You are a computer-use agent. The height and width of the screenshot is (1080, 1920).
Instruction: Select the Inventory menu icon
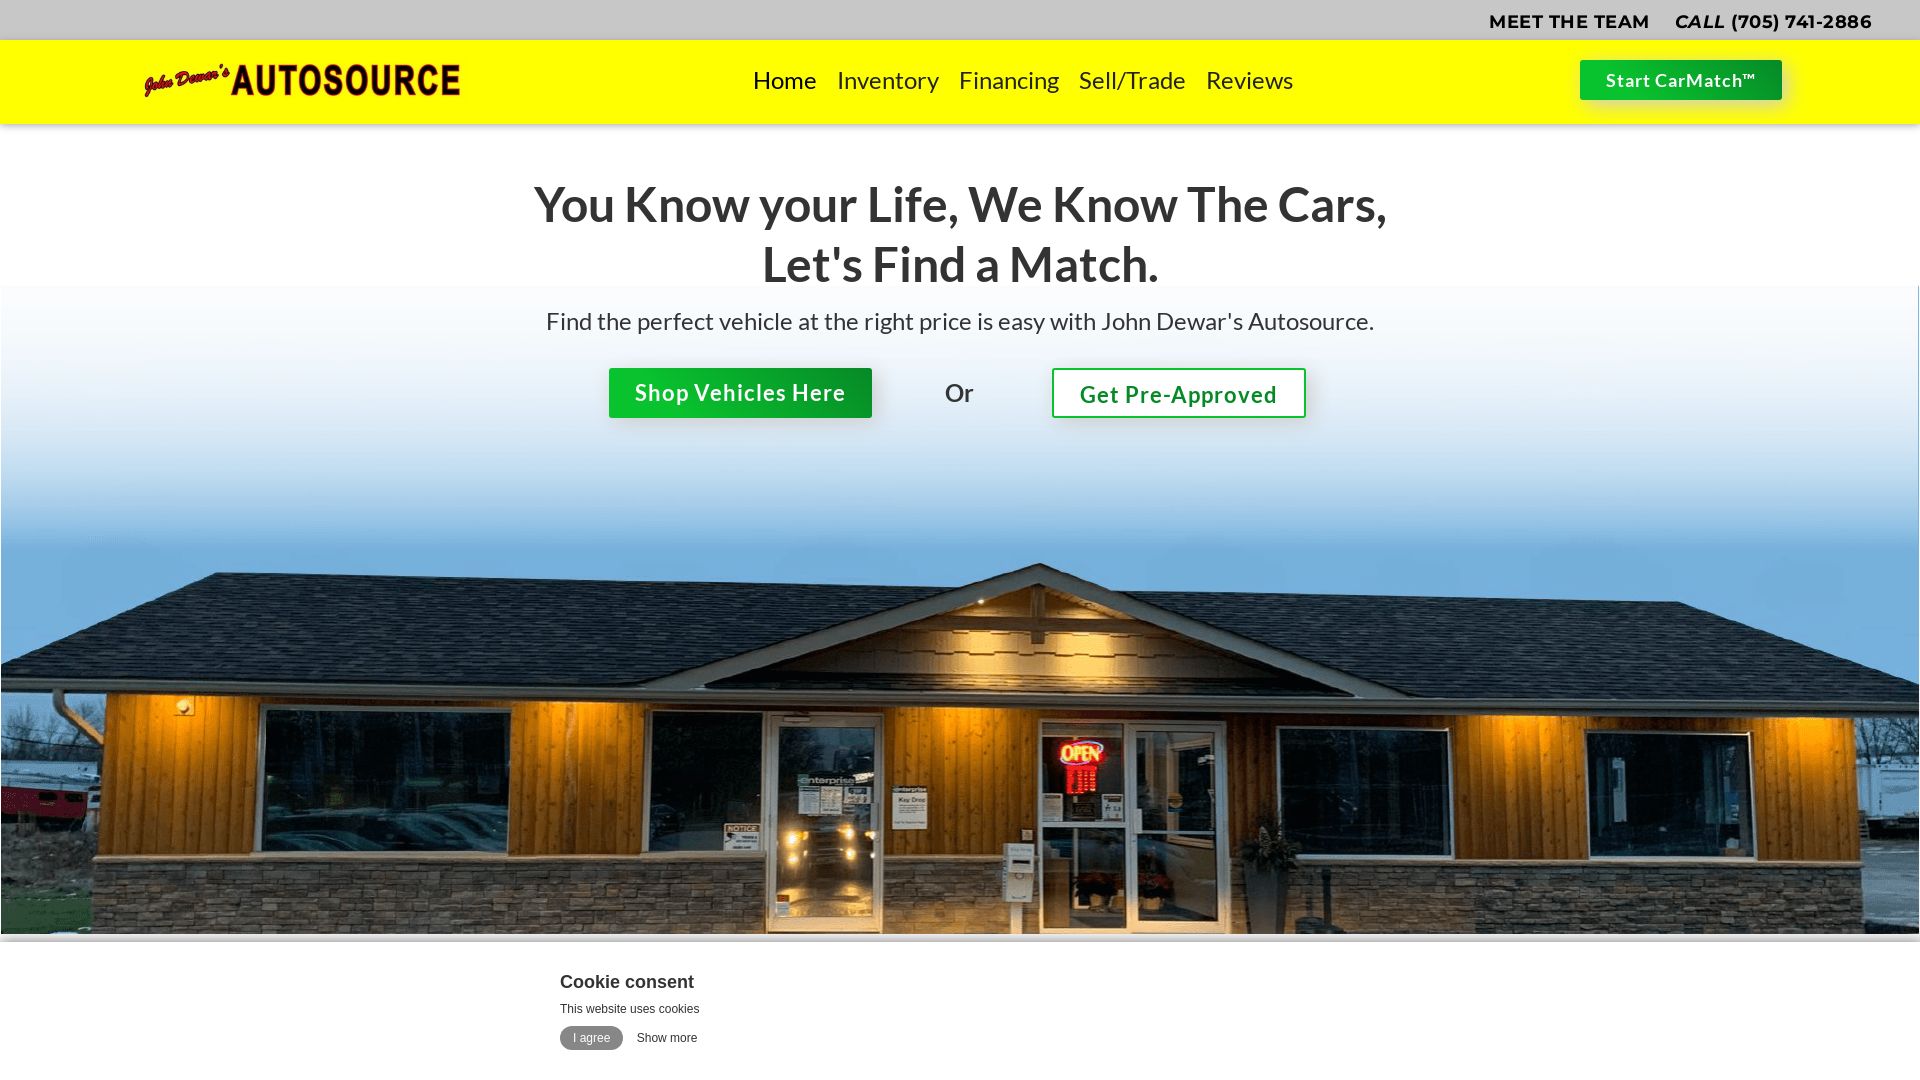click(887, 79)
